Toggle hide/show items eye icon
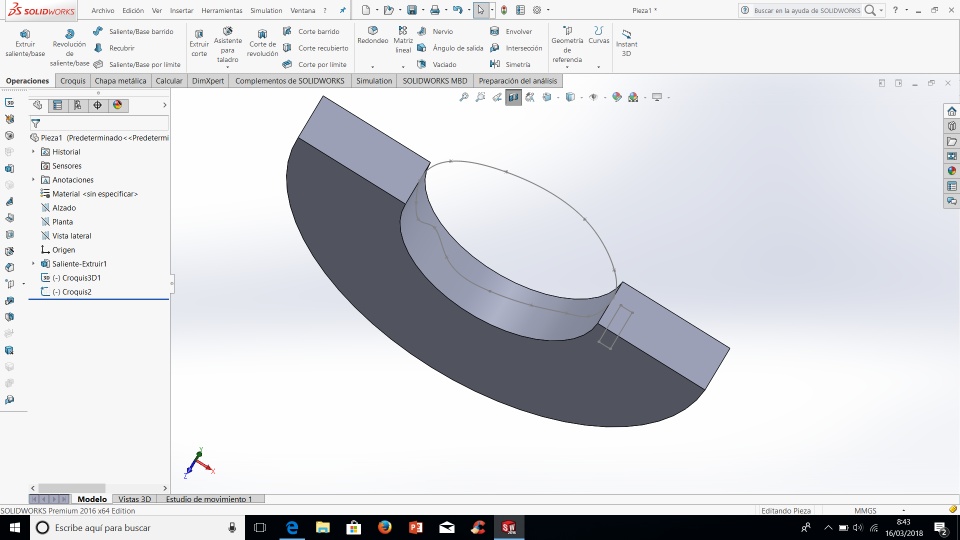Image resolution: width=960 pixels, height=540 pixels. pyautogui.click(x=593, y=97)
